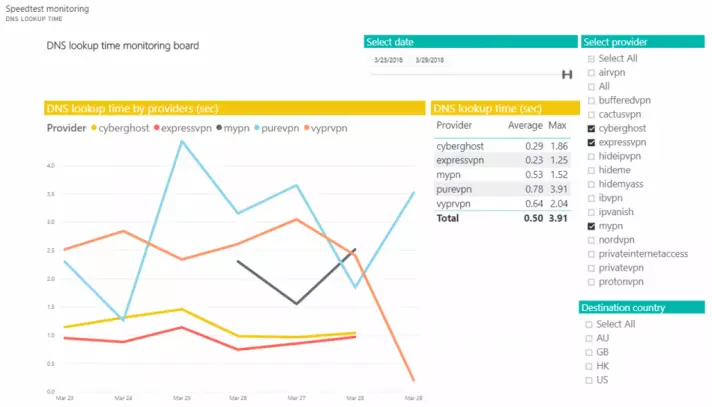This screenshot has width=712, height=407.
Task: Click the cyberghost yellow legend dot
Action: [94, 128]
